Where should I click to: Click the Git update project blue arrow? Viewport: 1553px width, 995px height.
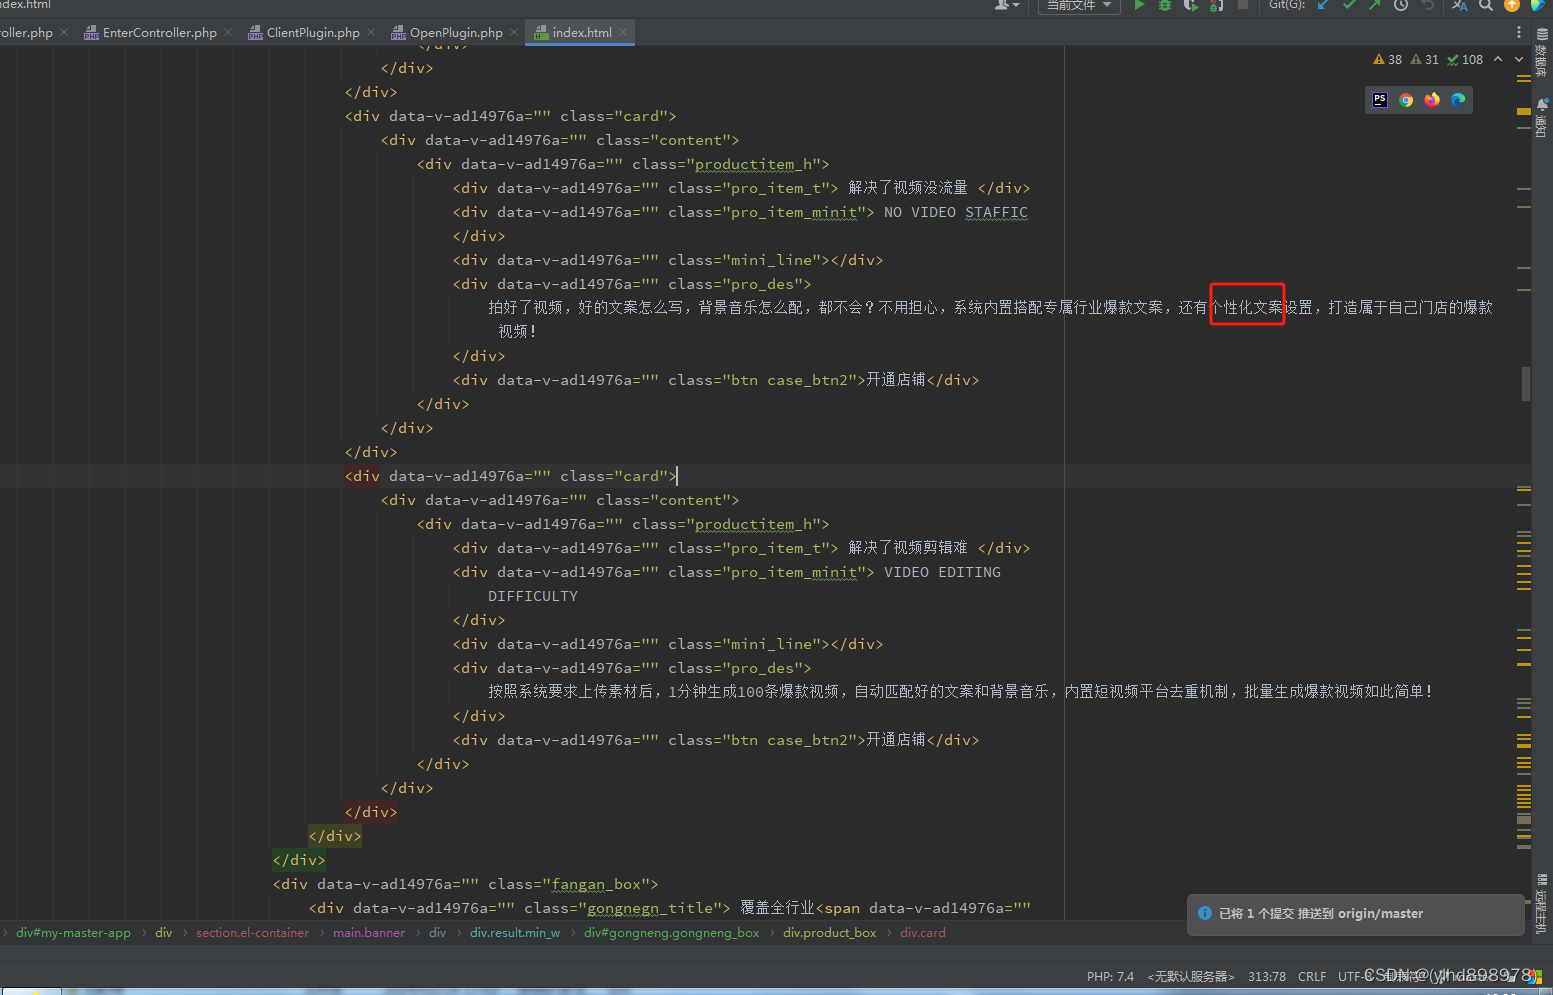[1323, 5]
